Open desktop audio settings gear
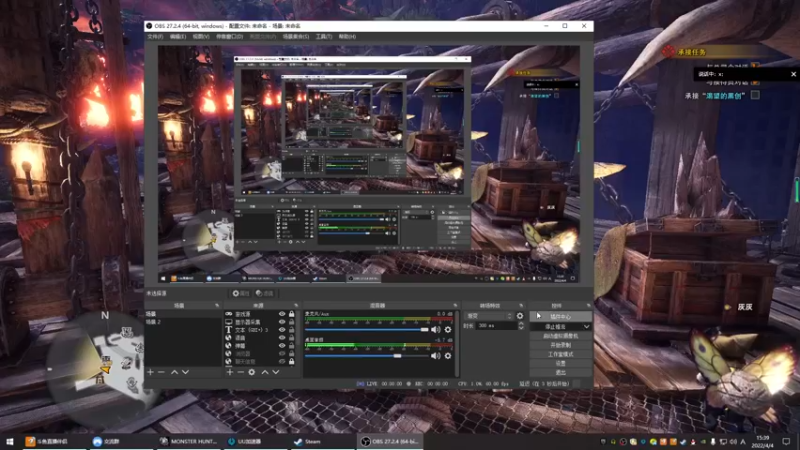The height and width of the screenshot is (450, 800). (x=448, y=356)
